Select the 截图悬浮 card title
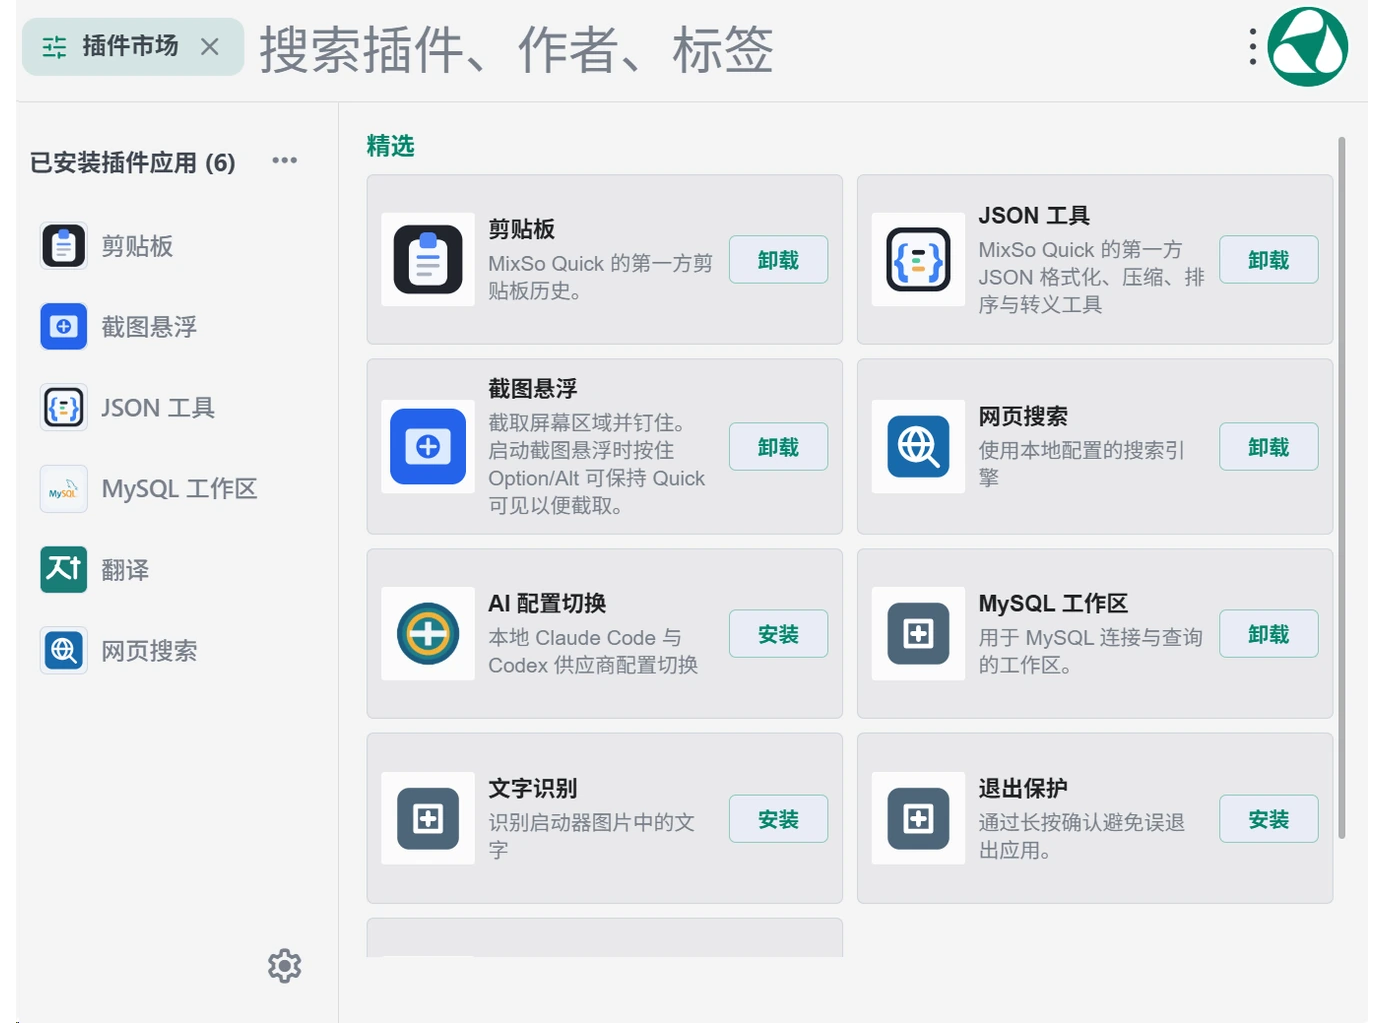The height and width of the screenshot is (1023, 1384). click(x=532, y=388)
